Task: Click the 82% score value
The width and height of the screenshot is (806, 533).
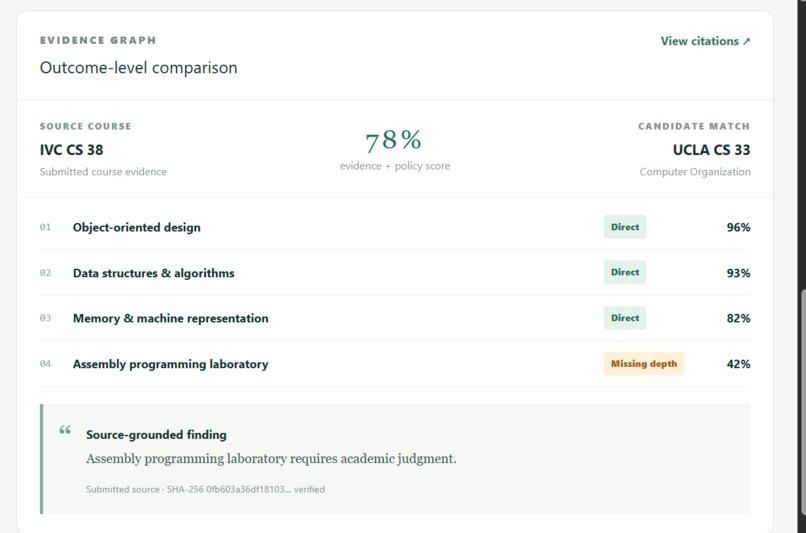Action: pyautogui.click(x=738, y=318)
